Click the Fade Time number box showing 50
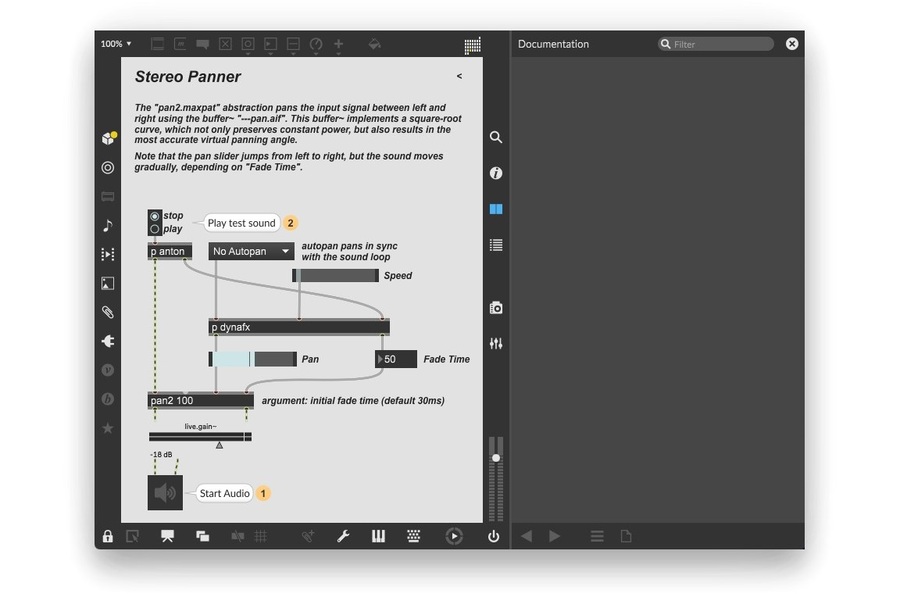900x608 pixels. point(396,359)
